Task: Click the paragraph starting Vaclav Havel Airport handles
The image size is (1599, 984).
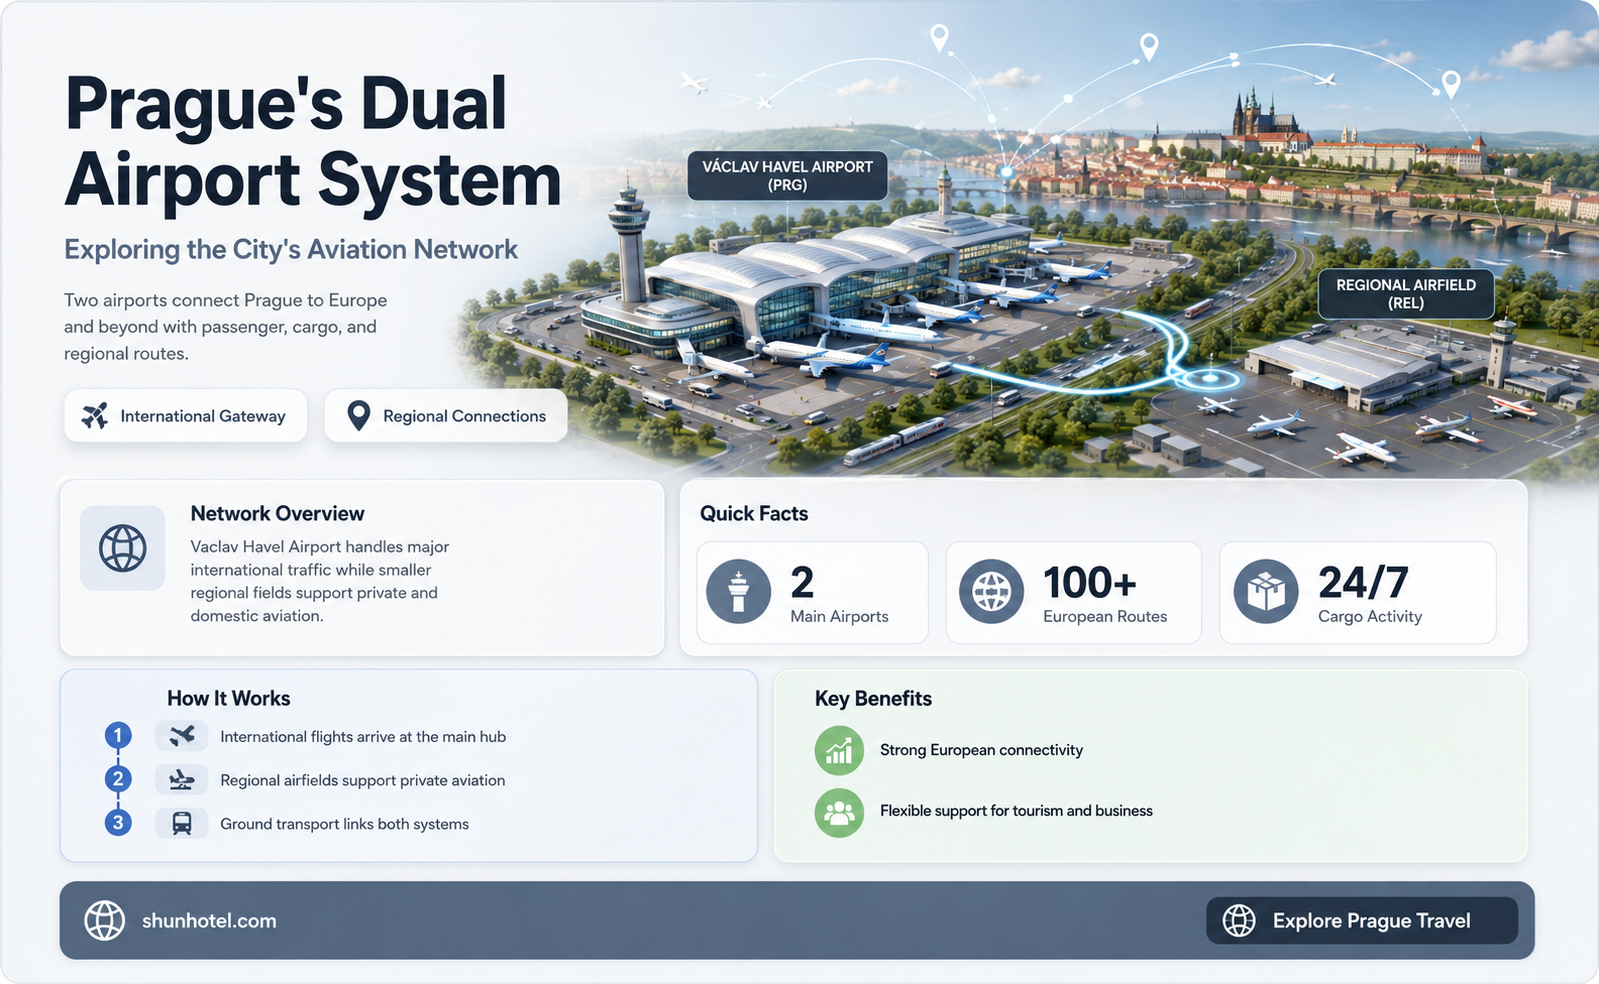Action: click(x=320, y=581)
